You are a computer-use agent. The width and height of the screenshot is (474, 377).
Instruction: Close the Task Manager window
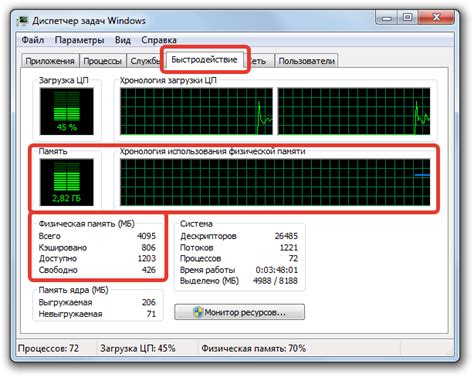[436, 18]
